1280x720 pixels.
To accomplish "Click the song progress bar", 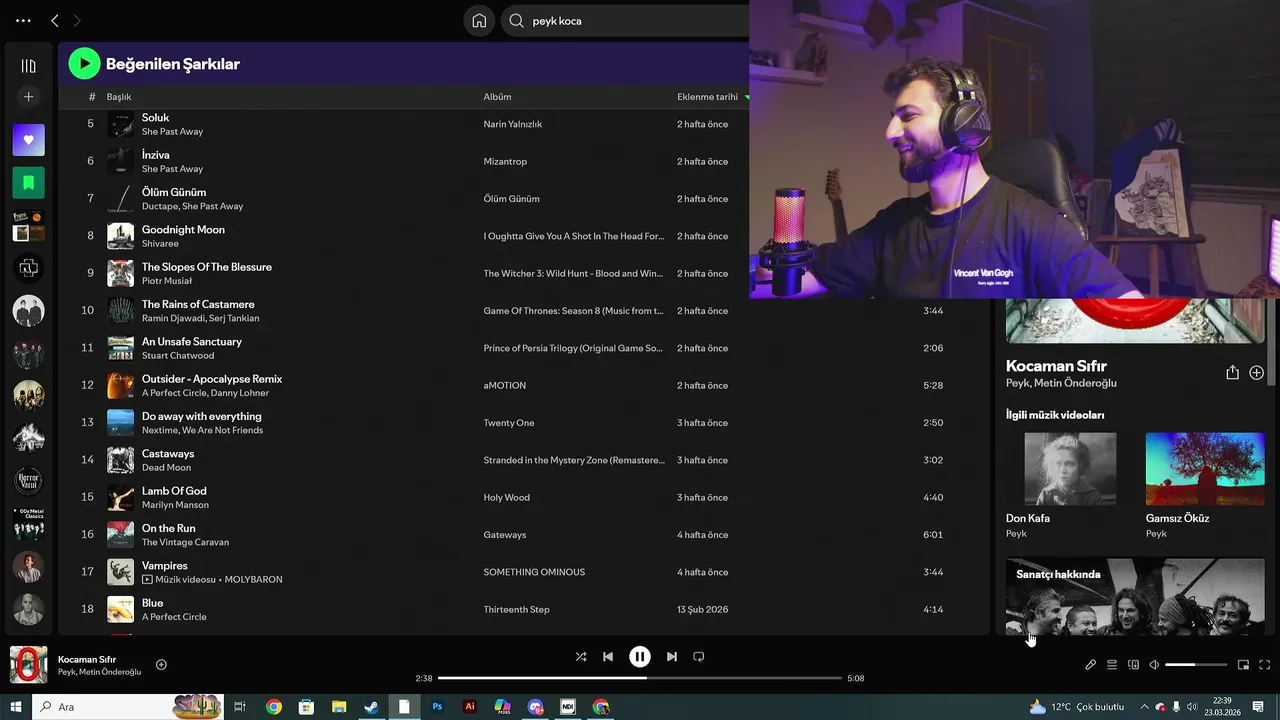I will pyautogui.click(x=640, y=678).
